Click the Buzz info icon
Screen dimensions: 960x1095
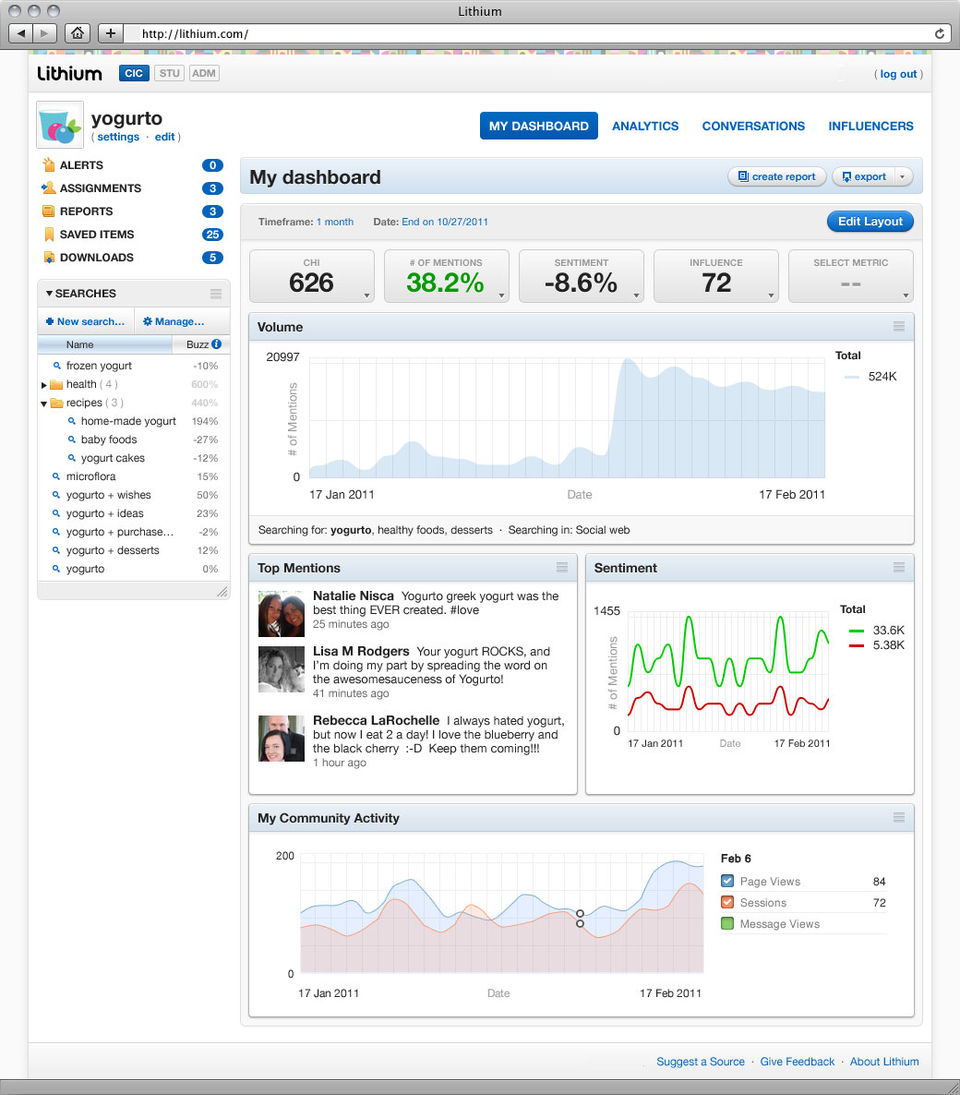(216, 344)
